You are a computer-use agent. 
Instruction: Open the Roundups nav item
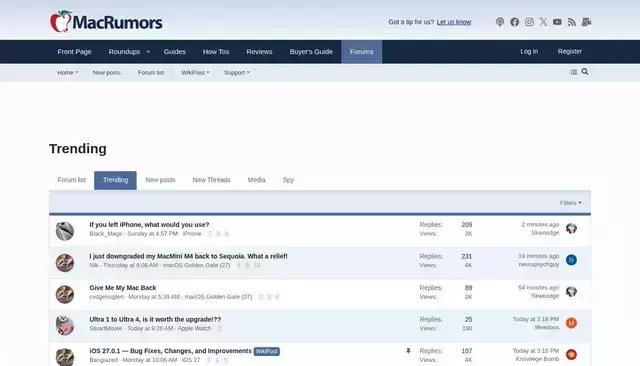[x=124, y=52]
